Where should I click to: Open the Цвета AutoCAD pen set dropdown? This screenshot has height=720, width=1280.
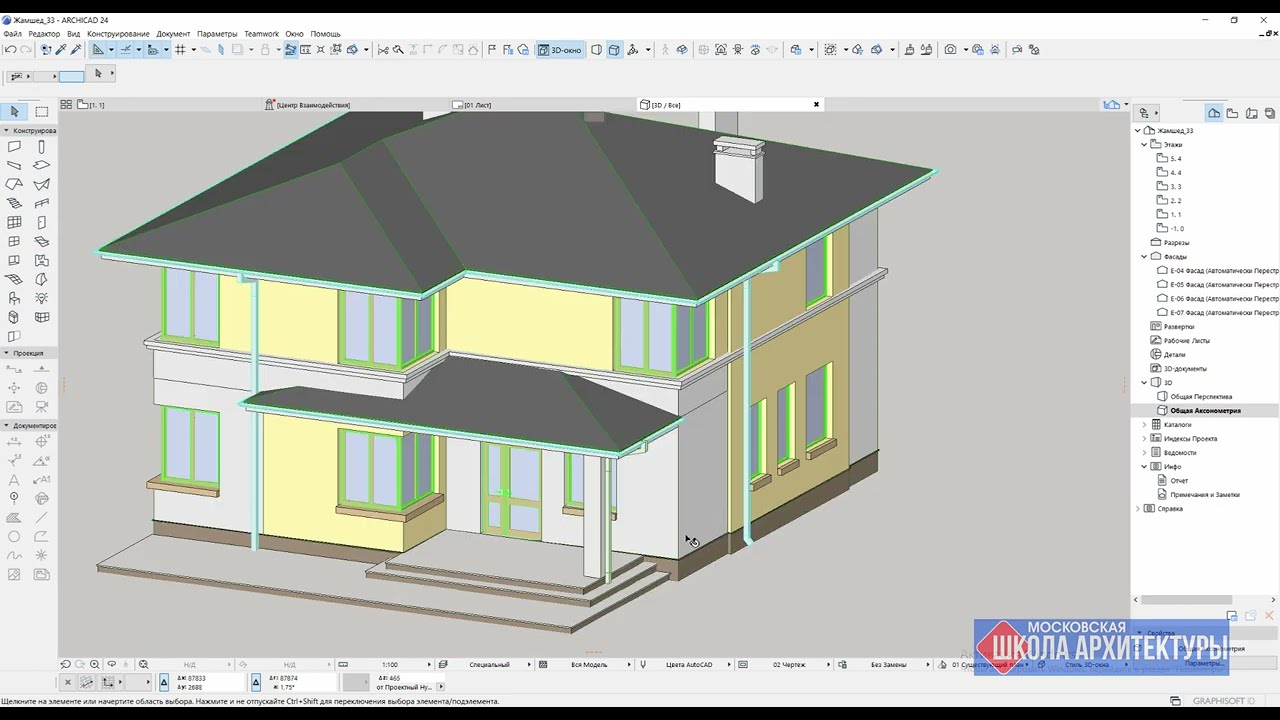[689, 664]
